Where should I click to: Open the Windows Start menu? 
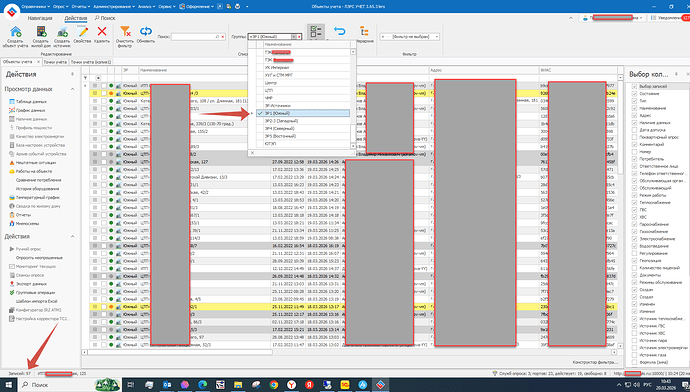[9, 385]
